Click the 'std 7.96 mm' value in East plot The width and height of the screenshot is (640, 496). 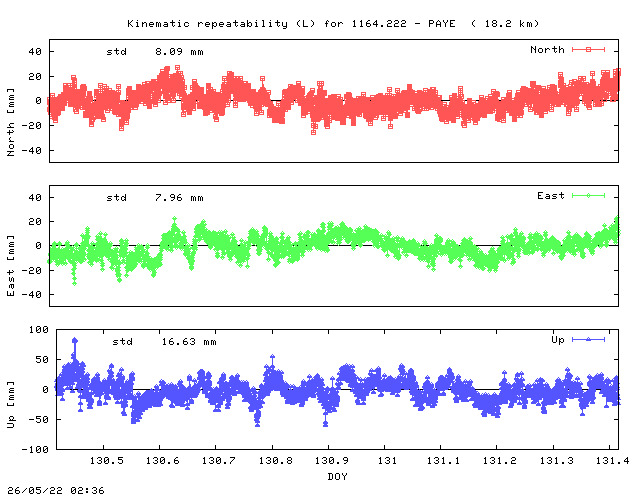[155, 198]
